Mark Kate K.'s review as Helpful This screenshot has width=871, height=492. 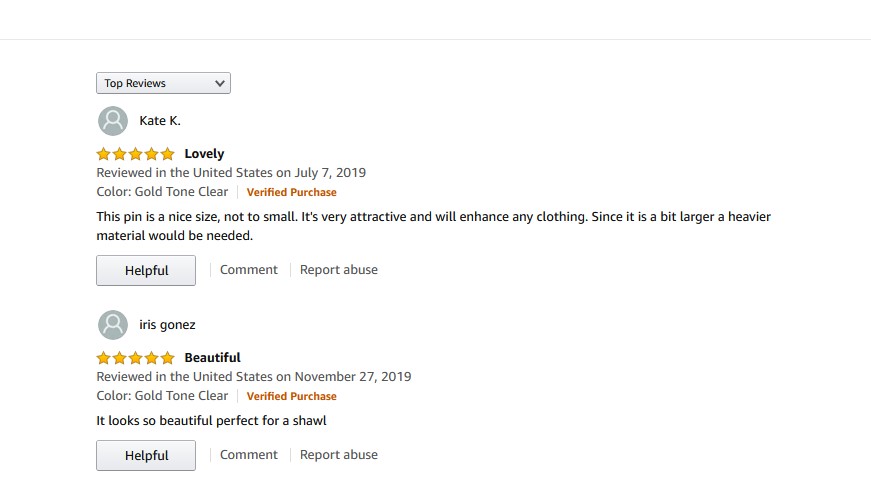146,270
